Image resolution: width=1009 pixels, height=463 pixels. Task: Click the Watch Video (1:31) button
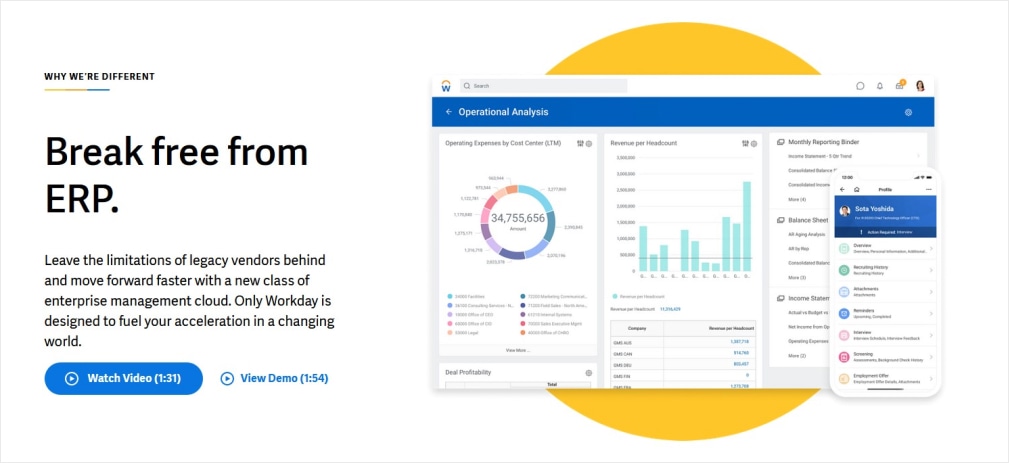pyautogui.click(x=123, y=378)
